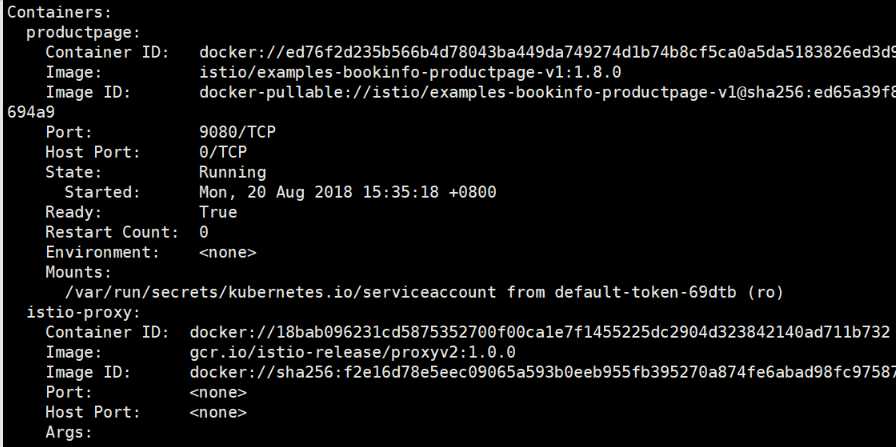The image size is (896, 447).
Task: Click the productpage Container ID hash value
Action: pyautogui.click(x=547, y=53)
